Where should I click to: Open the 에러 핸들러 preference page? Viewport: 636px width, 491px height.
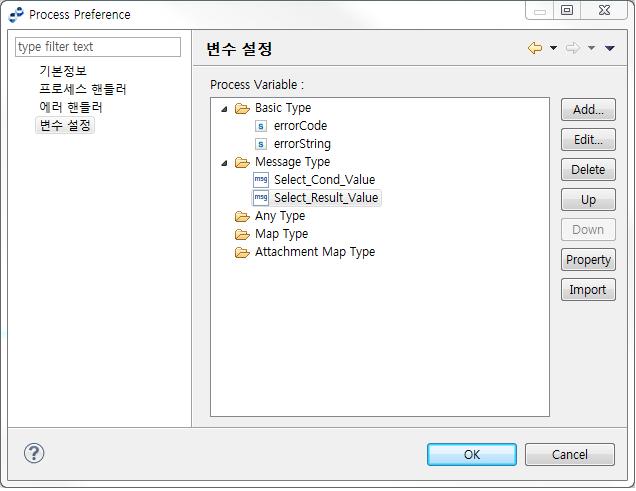(71, 107)
